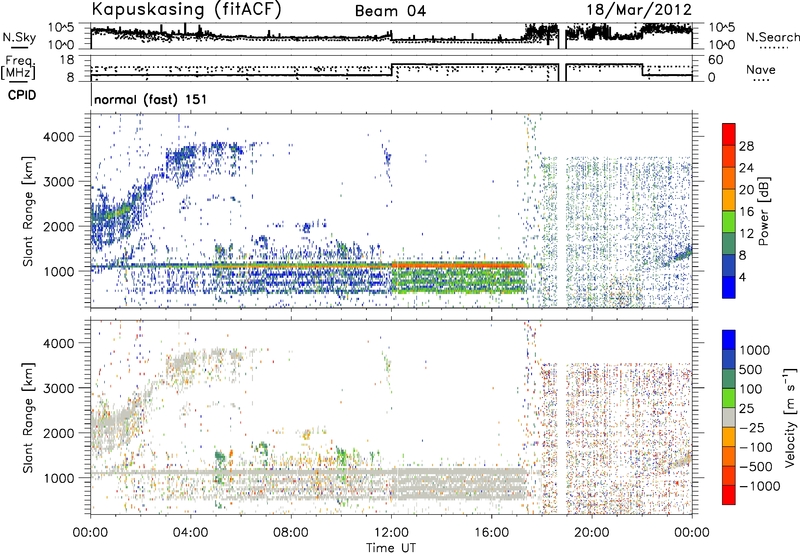Image resolution: width=800 pixels, height=554 pixels.
Task: Click the '60' Nave axis value
Action: (x=715, y=60)
